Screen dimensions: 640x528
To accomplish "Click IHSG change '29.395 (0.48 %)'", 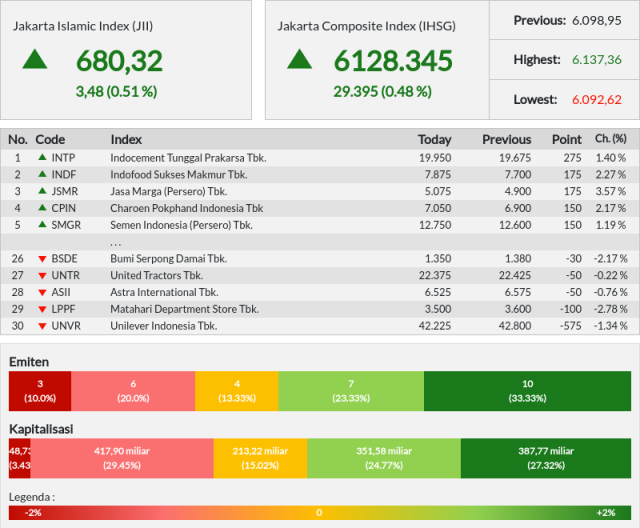I will point(382,91).
